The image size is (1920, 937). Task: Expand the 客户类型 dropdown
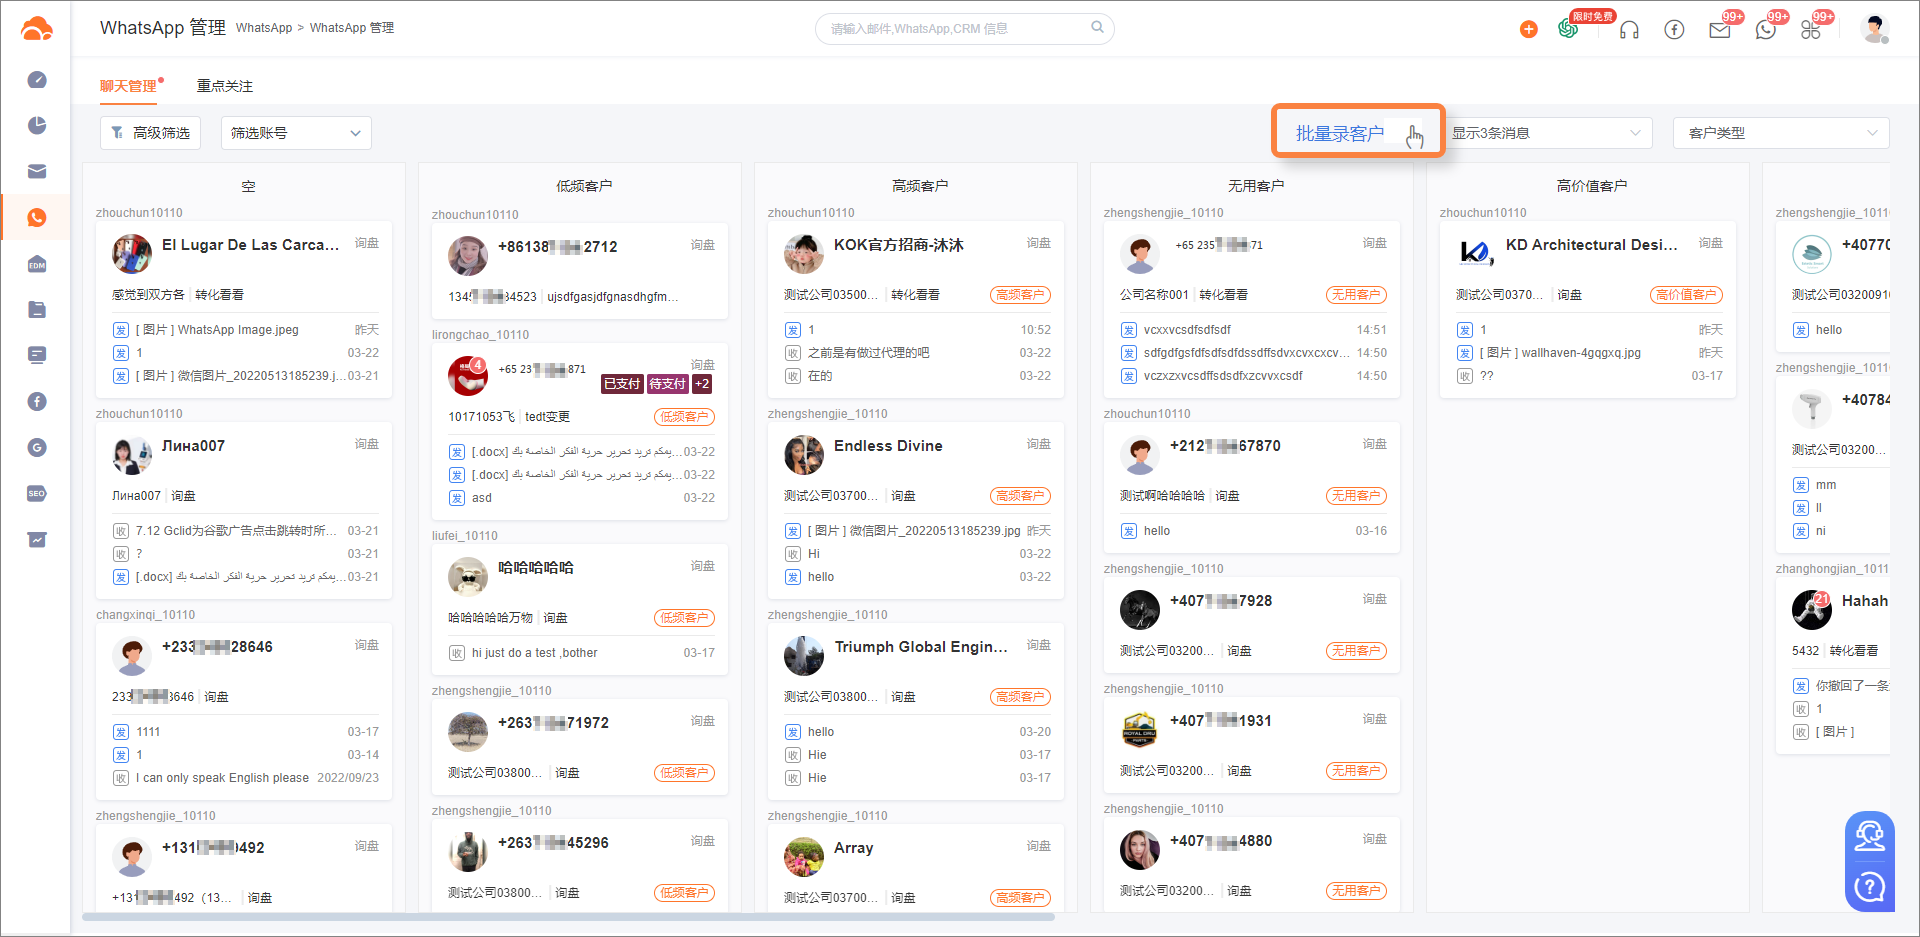pos(1781,133)
